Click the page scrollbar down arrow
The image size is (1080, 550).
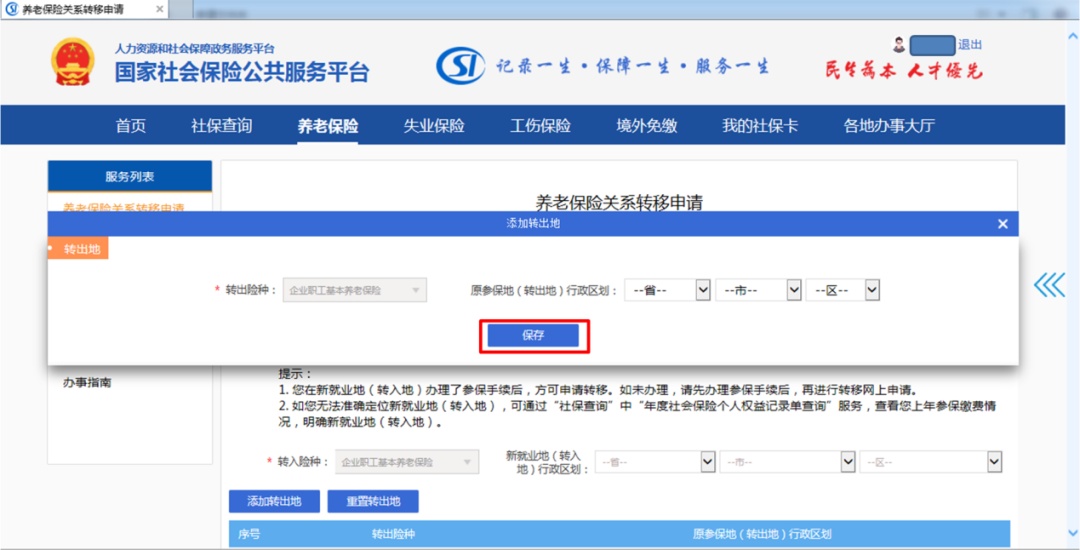click(1072, 533)
